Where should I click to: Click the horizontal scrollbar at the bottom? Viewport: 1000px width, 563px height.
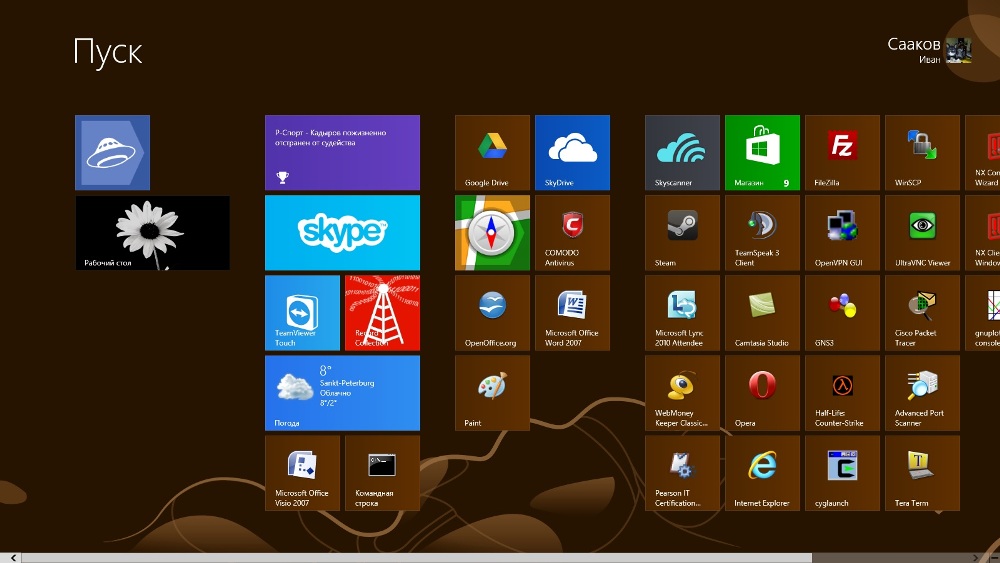500,557
